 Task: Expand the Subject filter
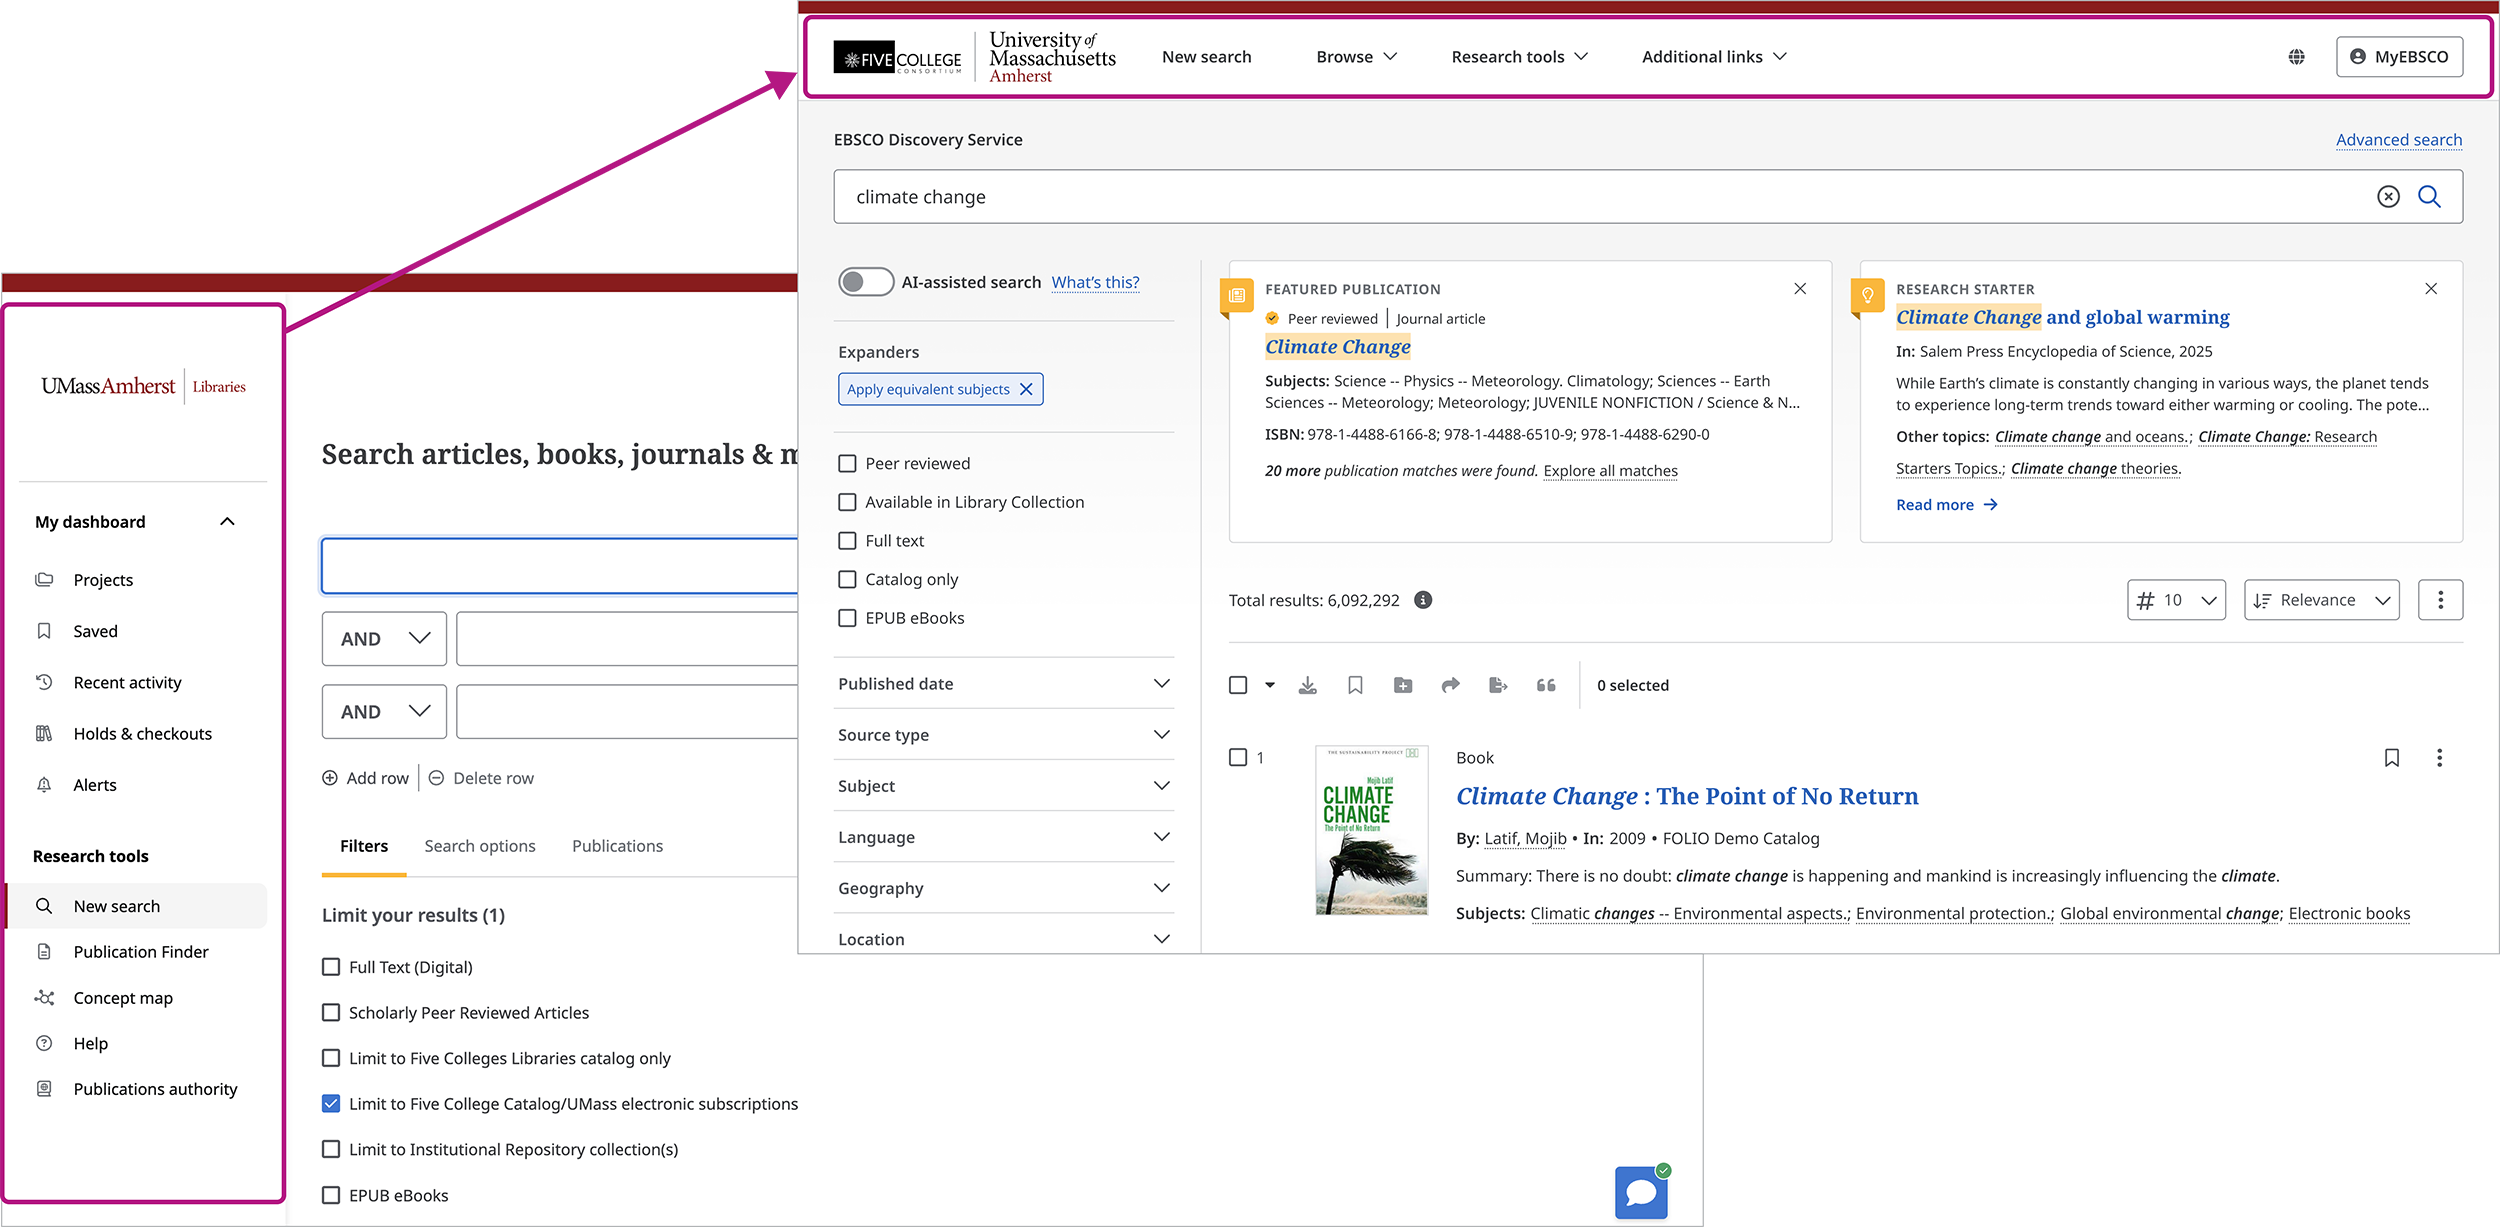click(x=1004, y=786)
